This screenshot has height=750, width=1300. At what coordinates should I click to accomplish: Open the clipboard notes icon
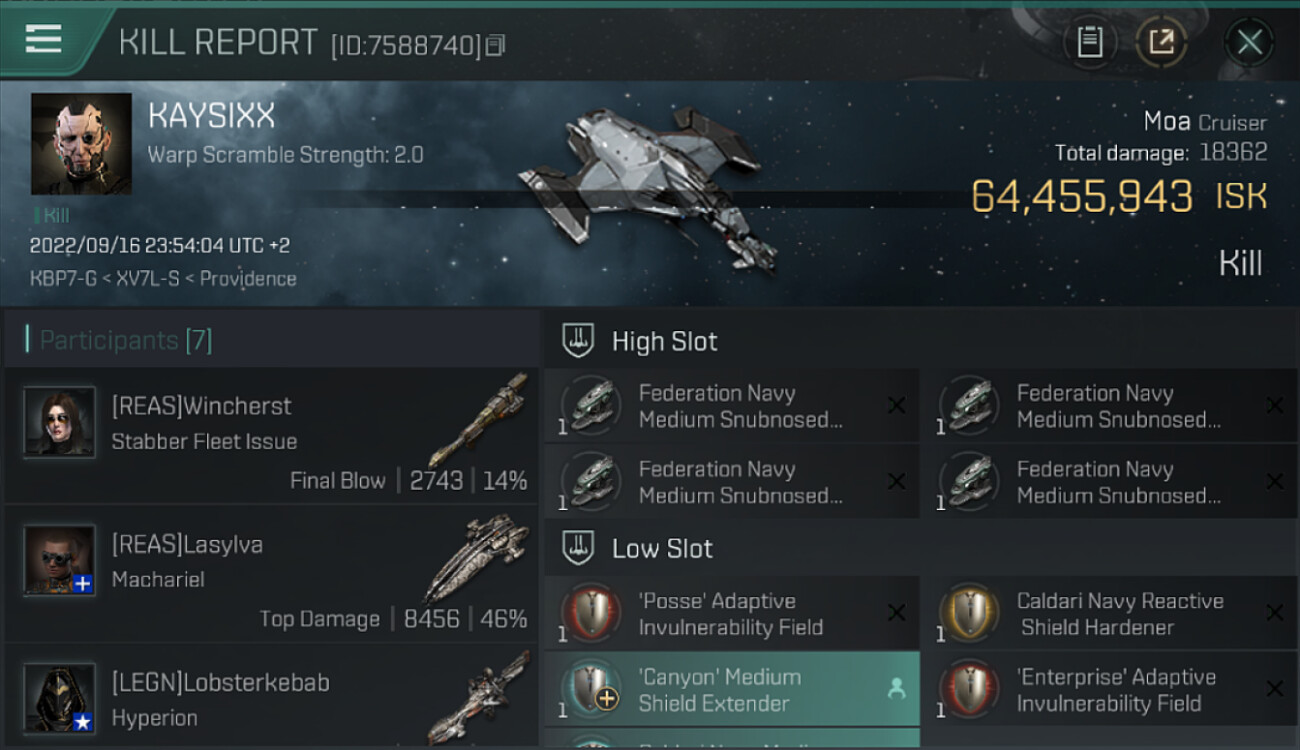[1089, 42]
